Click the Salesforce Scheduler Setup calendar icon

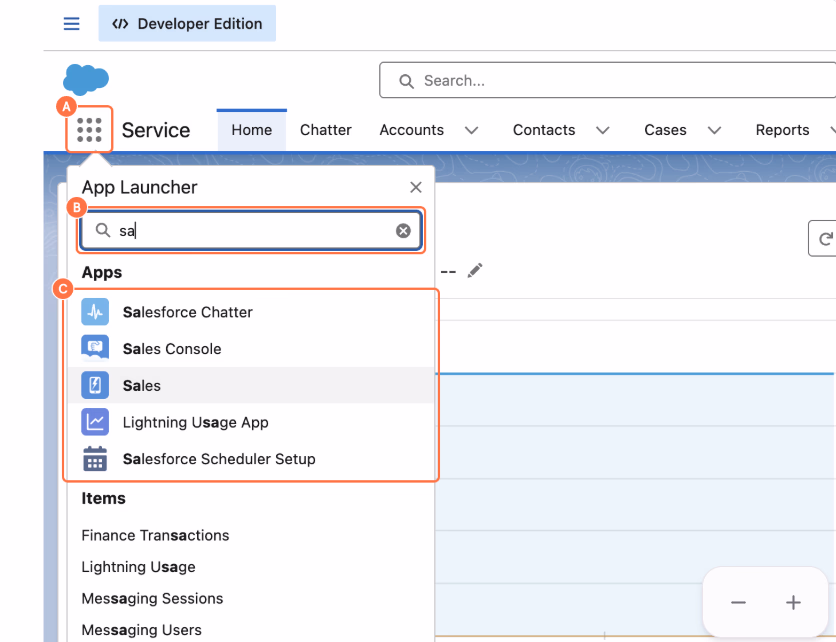click(x=95, y=459)
